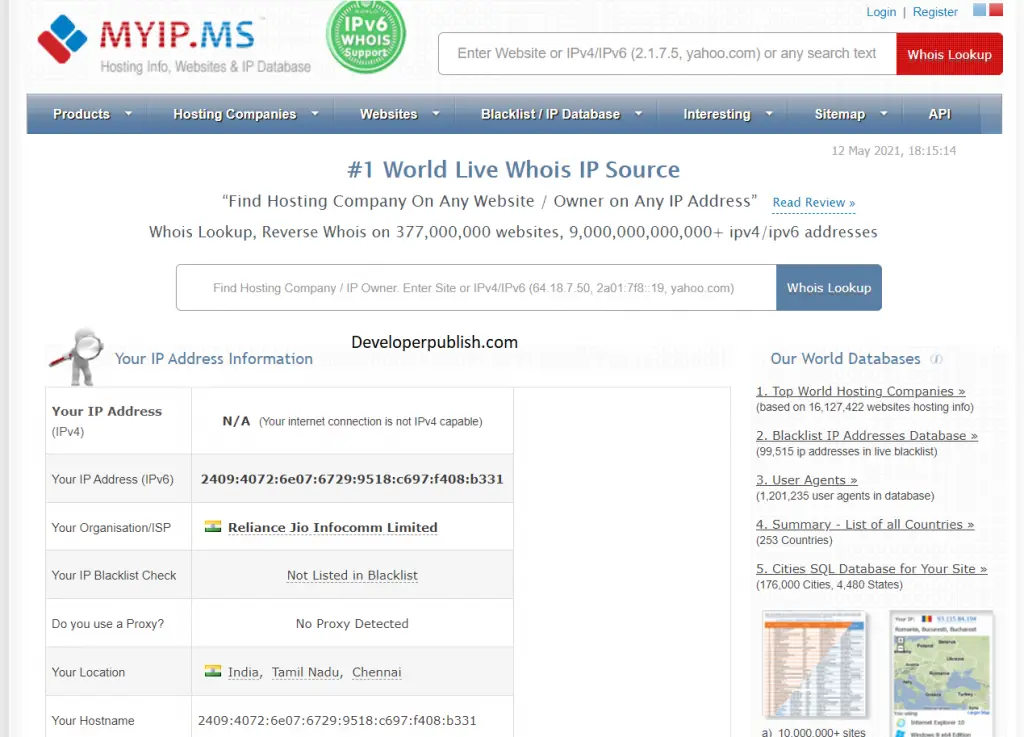Open the Sitemap menu
1024x737 pixels.
[x=839, y=114]
